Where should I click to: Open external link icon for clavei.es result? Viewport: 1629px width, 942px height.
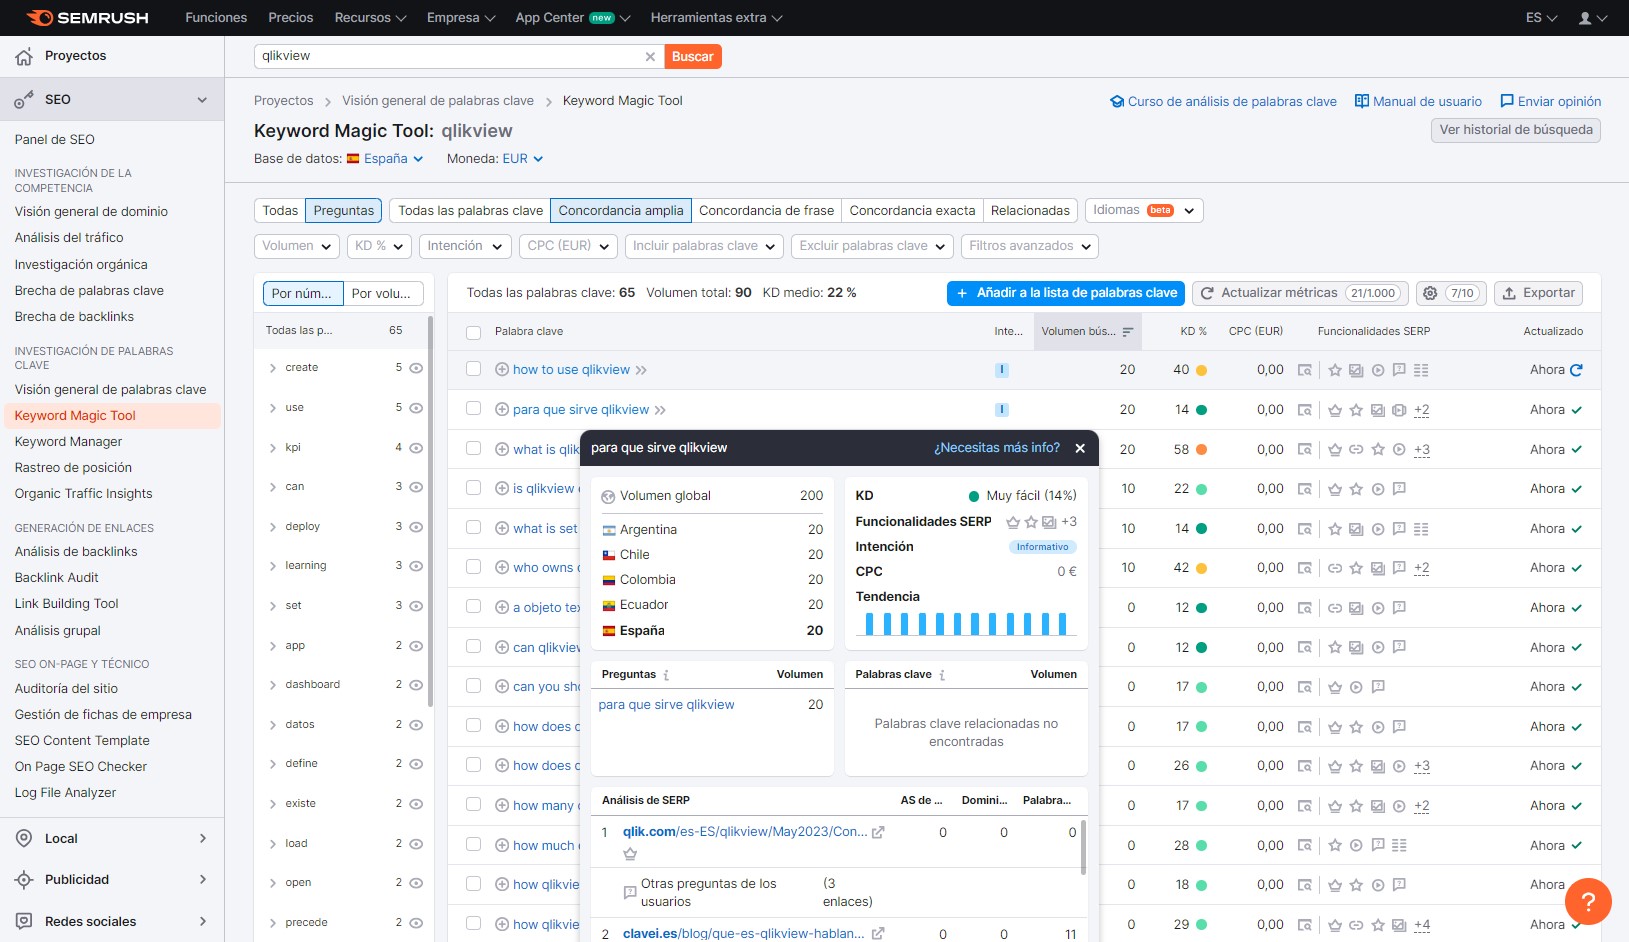click(878, 934)
